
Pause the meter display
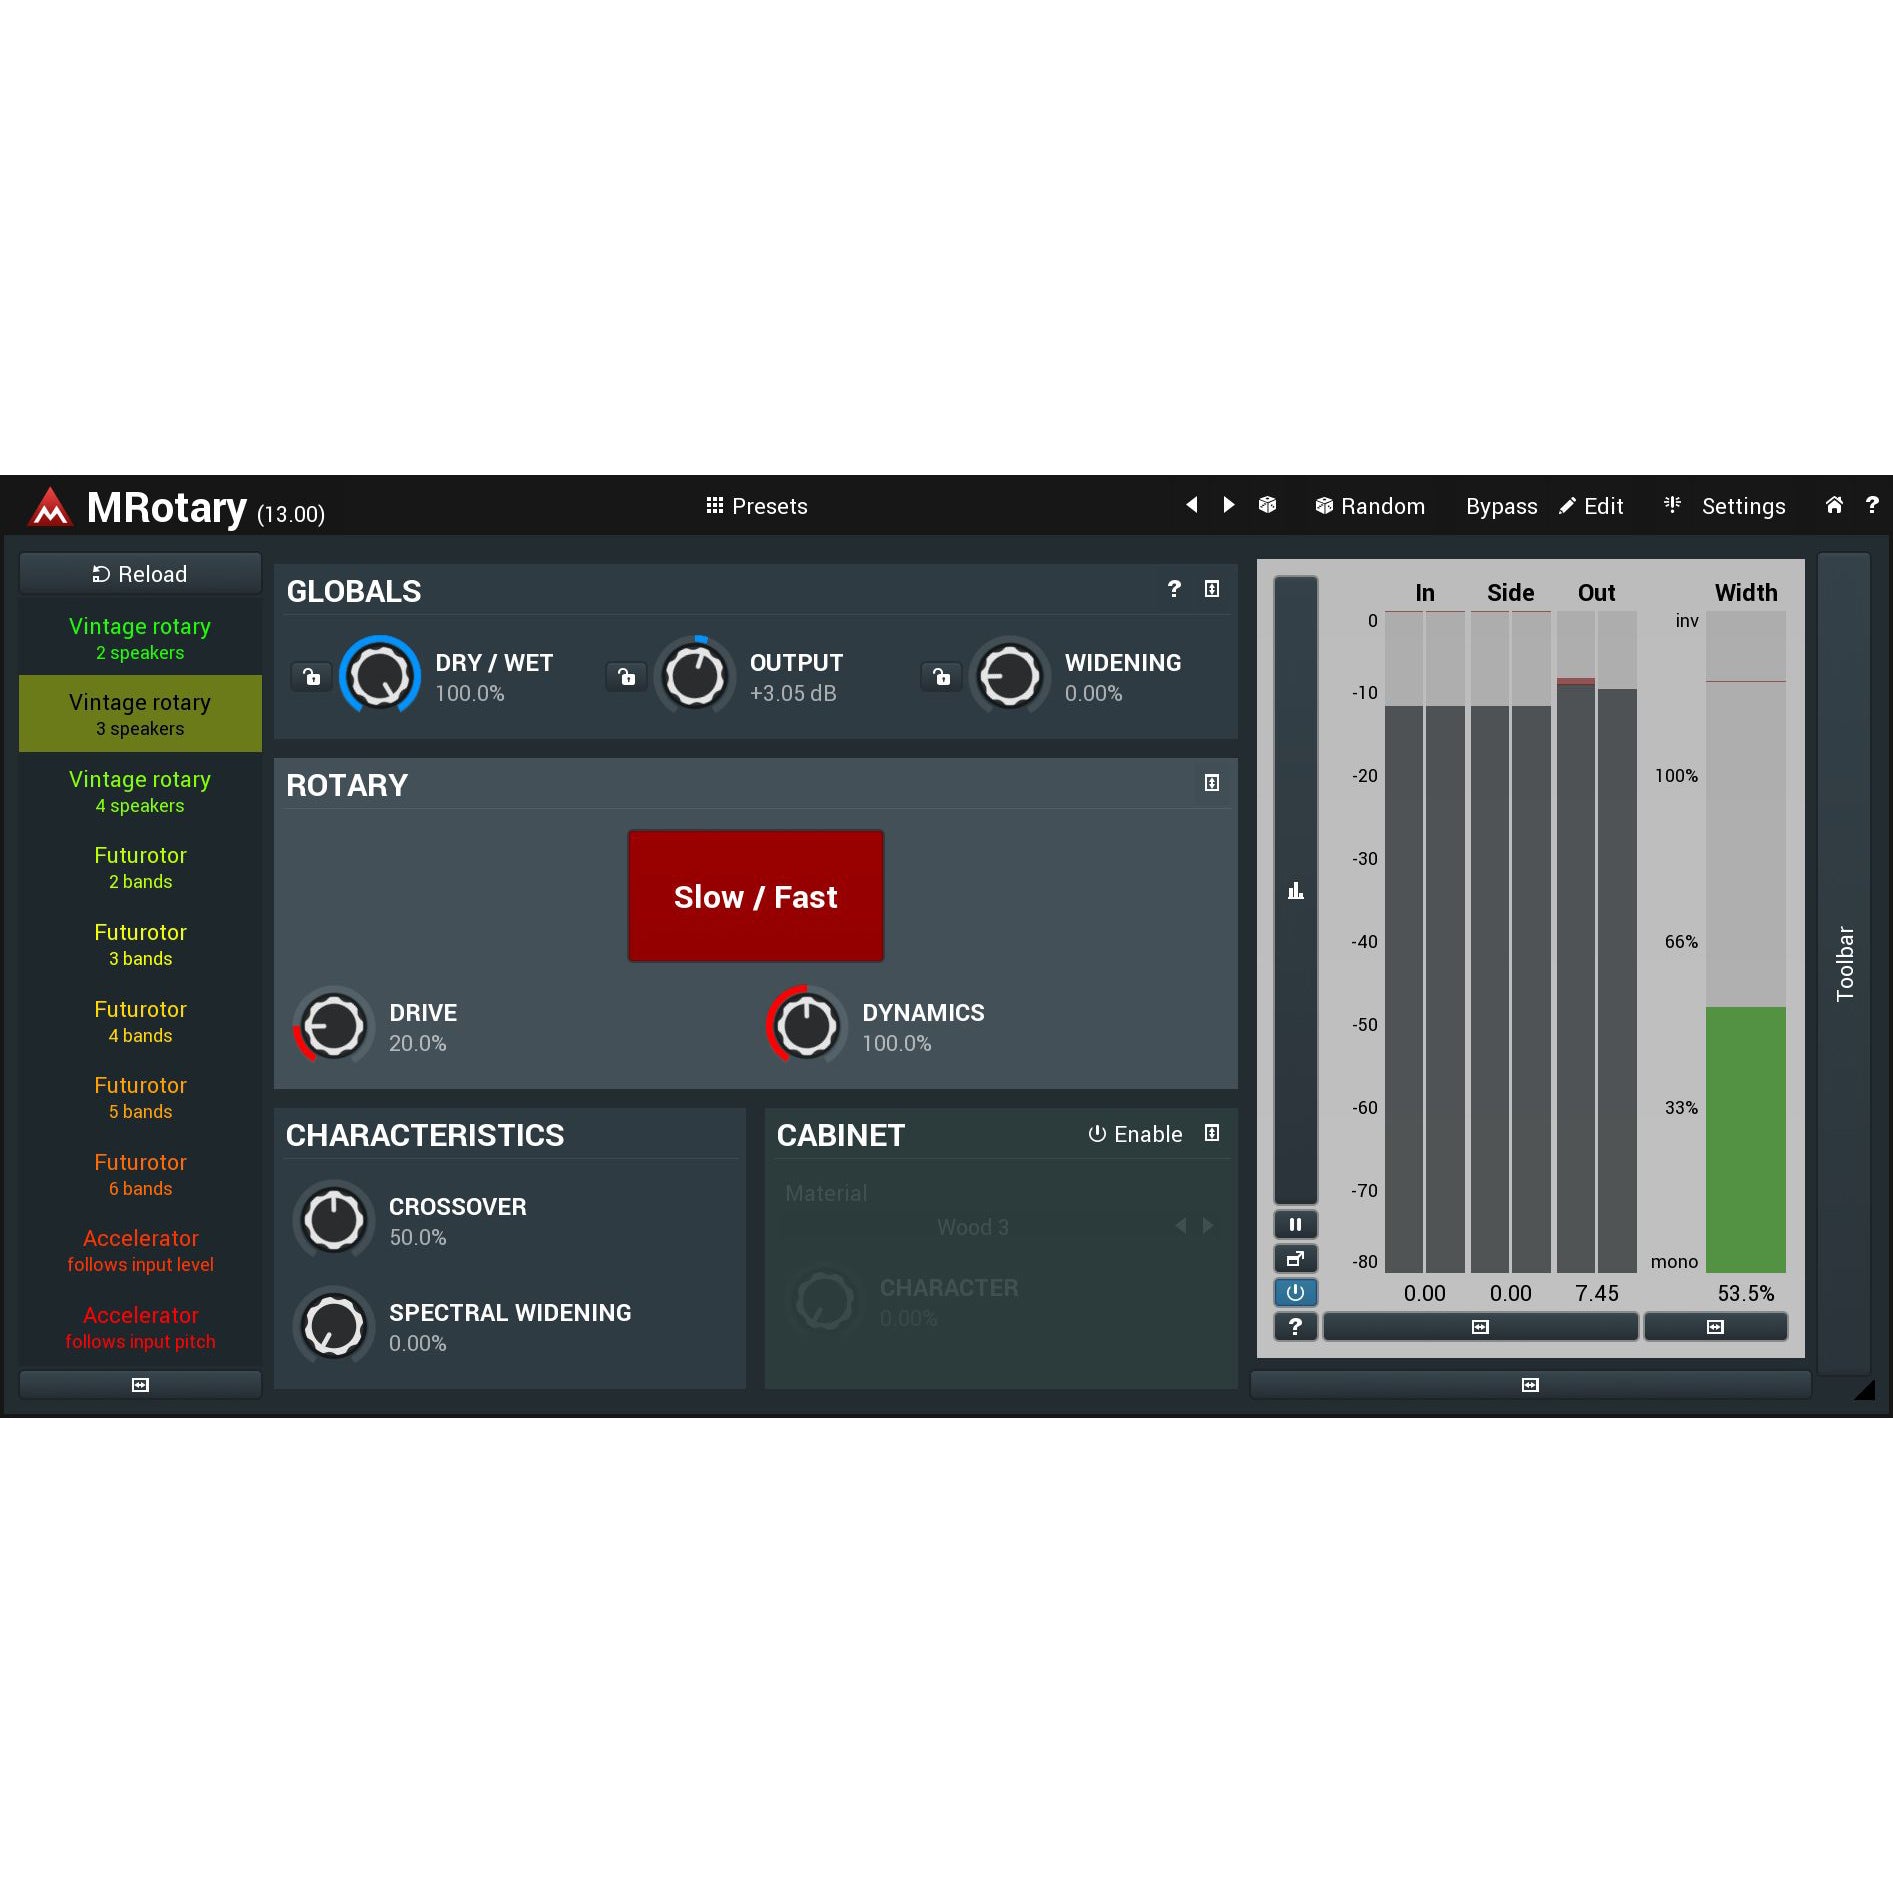coord(1295,1225)
